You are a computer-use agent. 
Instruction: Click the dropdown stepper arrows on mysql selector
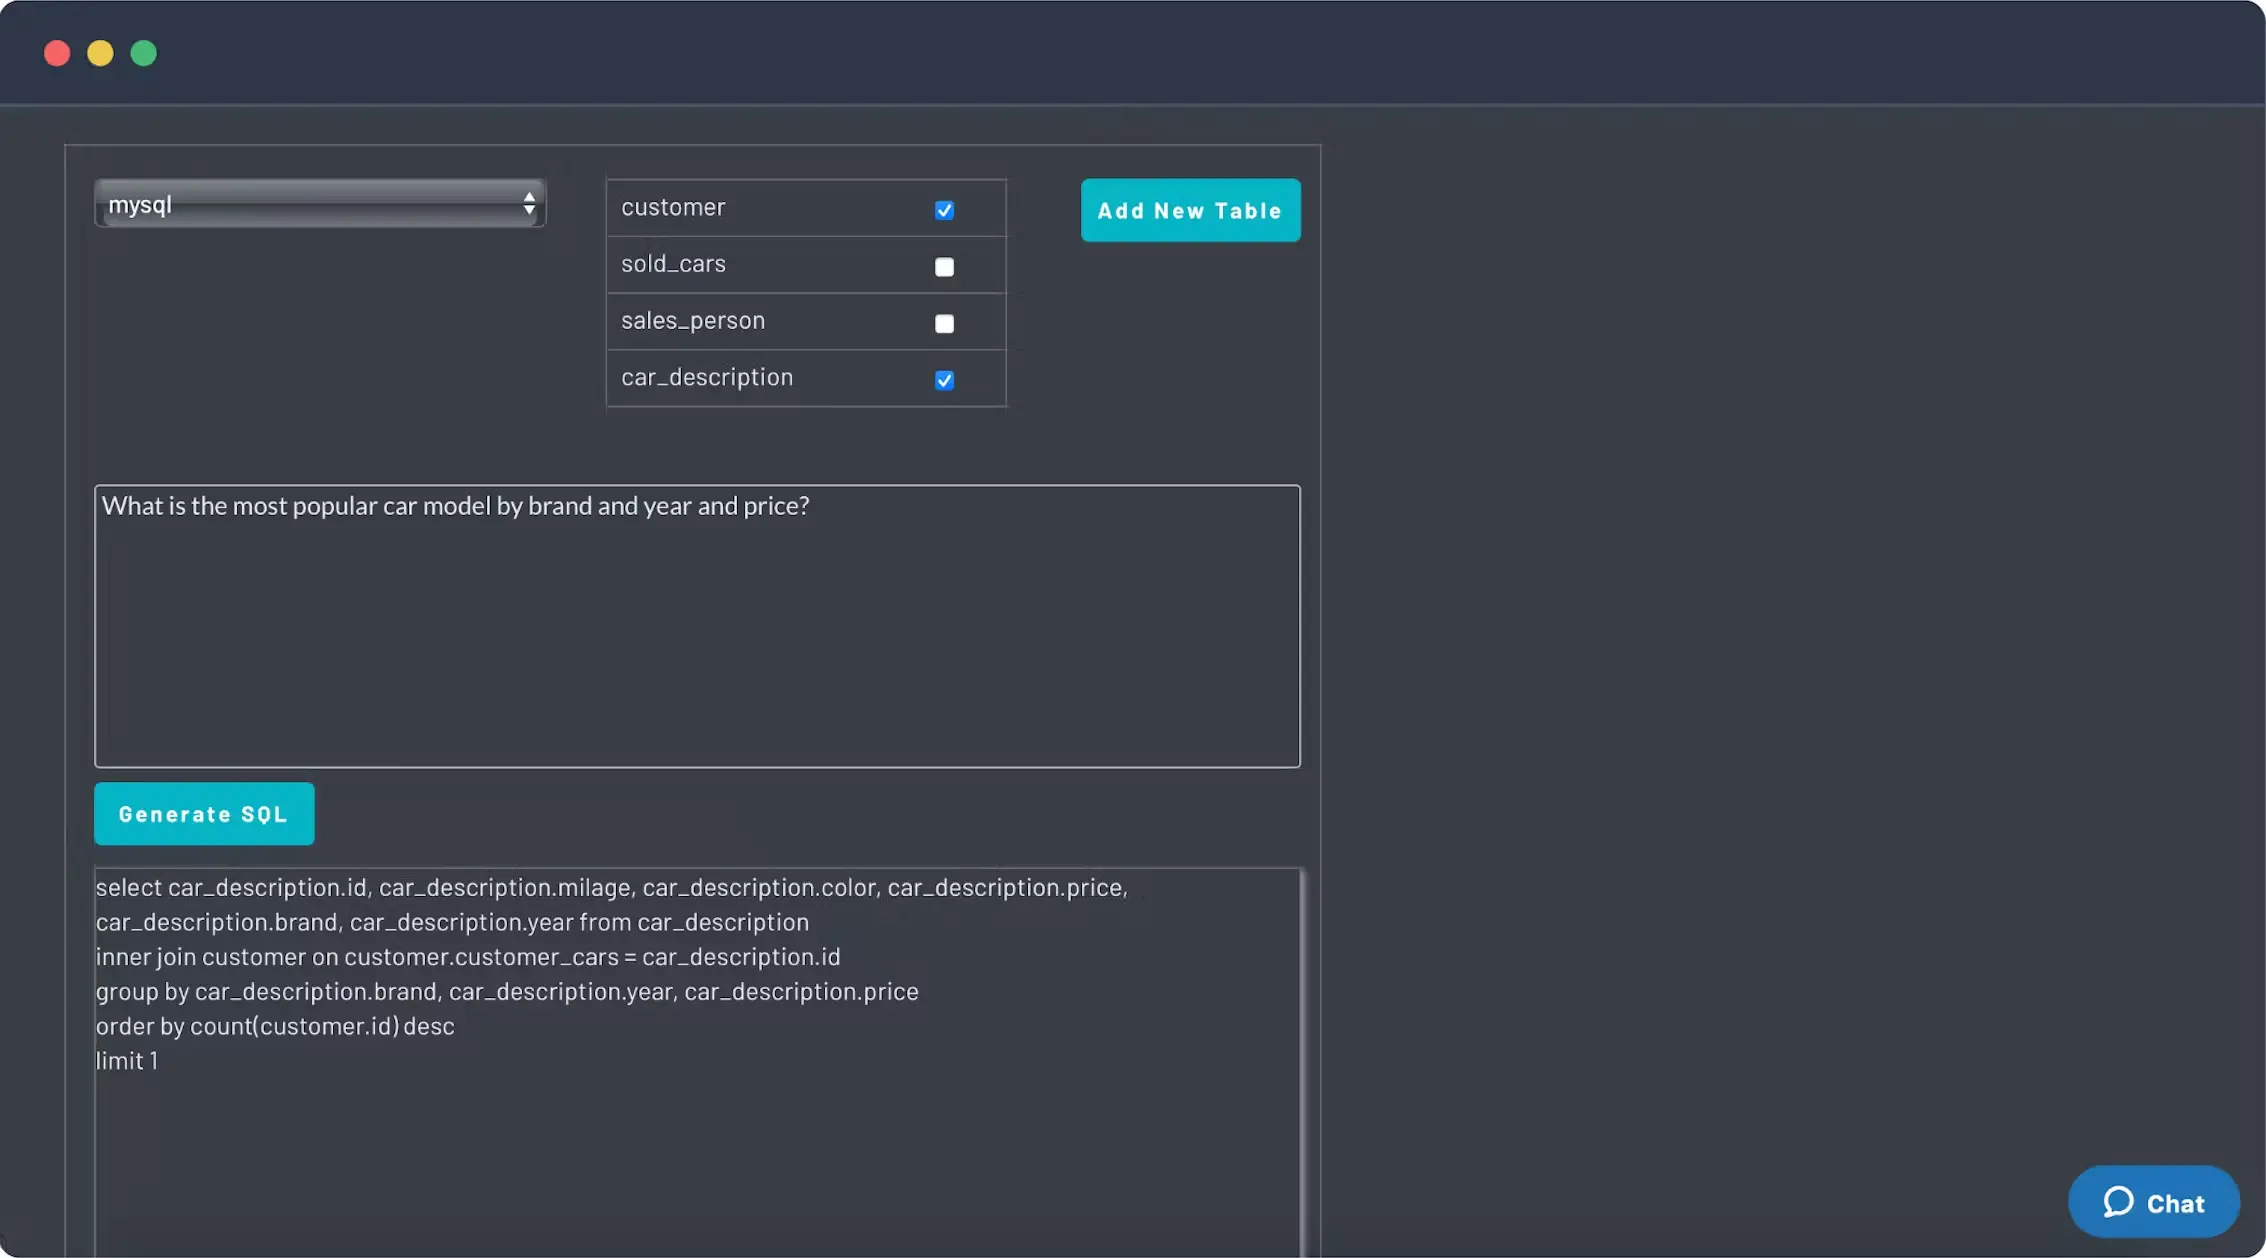pyautogui.click(x=529, y=204)
